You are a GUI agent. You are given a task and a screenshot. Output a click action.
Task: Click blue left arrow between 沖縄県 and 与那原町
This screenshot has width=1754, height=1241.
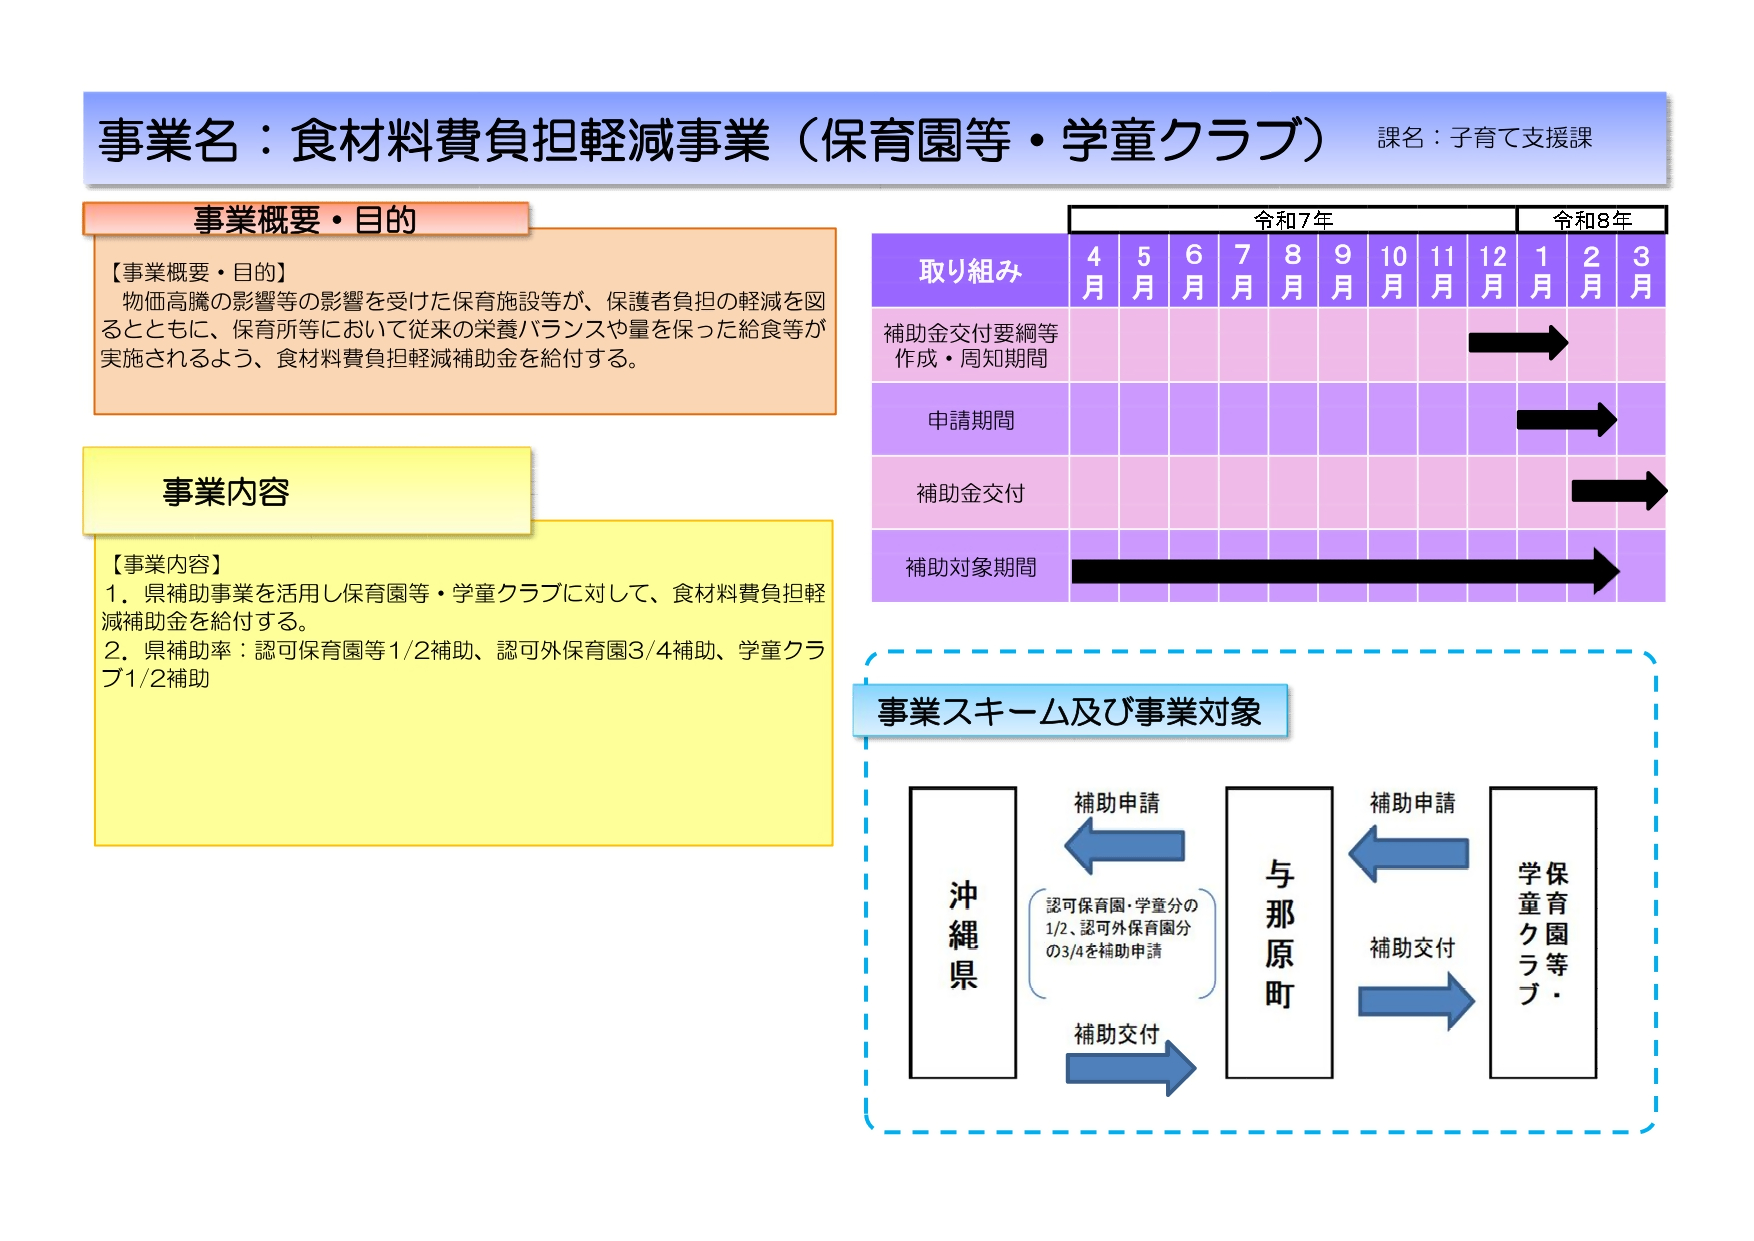click(1125, 846)
